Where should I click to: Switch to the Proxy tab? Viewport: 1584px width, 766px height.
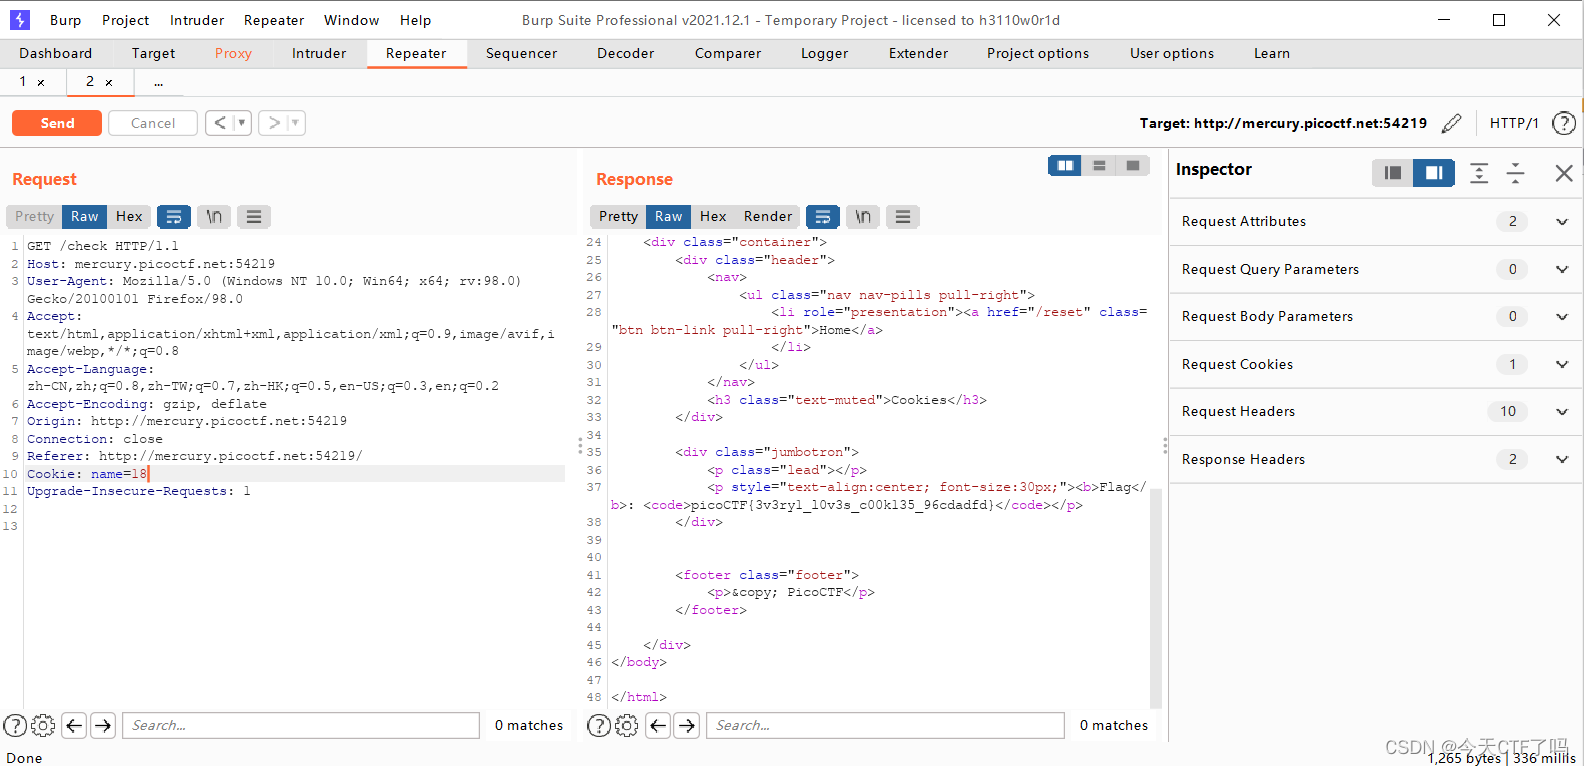(x=233, y=54)
